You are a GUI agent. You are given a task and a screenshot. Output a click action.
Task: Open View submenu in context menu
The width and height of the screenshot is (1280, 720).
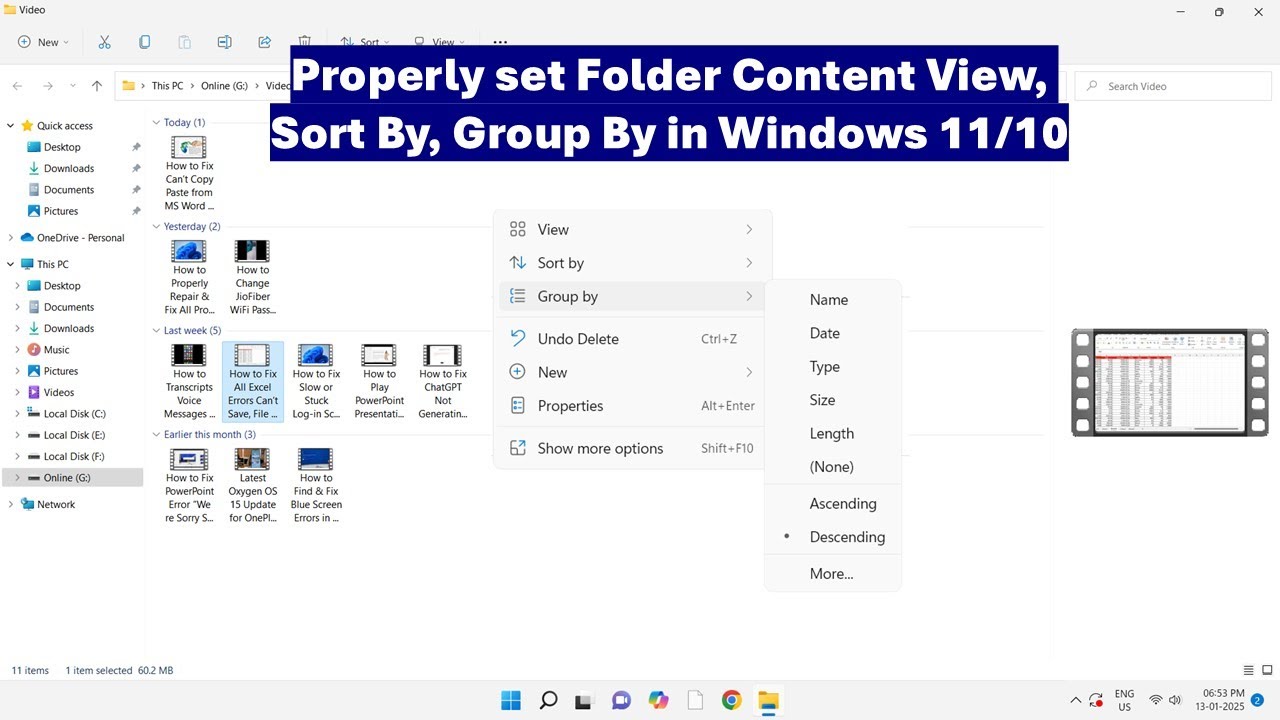(x=632, y=229)
